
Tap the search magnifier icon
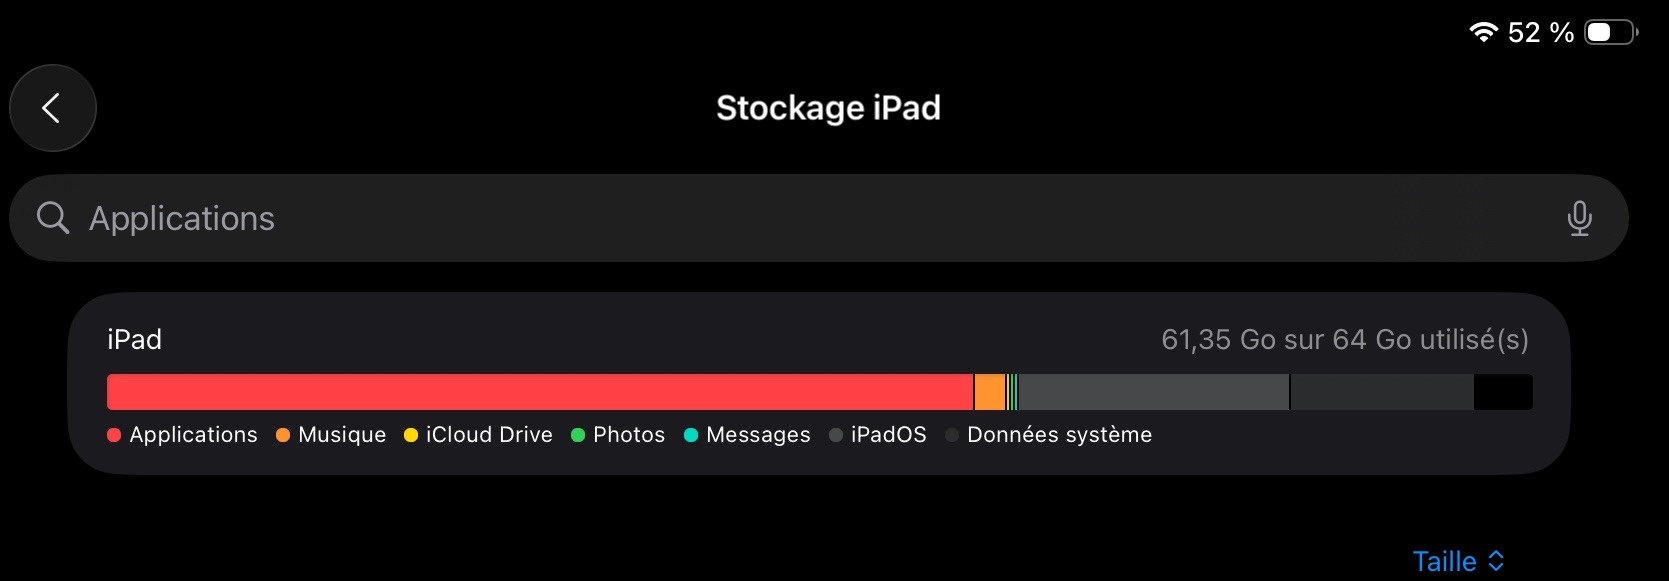(x=53, y=218)
